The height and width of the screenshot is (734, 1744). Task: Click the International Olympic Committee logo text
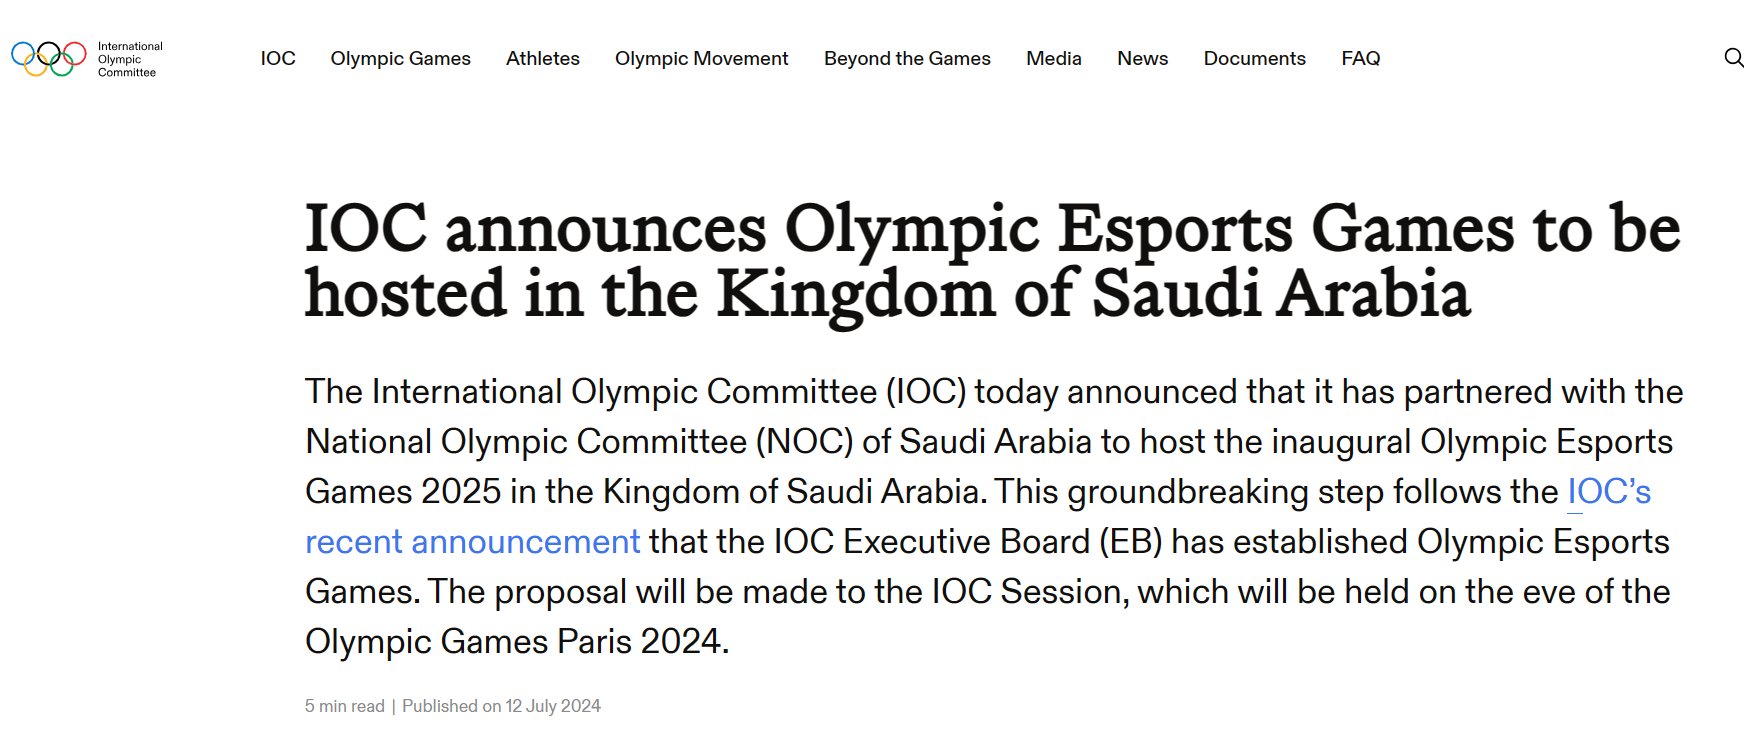coord(129,59)
